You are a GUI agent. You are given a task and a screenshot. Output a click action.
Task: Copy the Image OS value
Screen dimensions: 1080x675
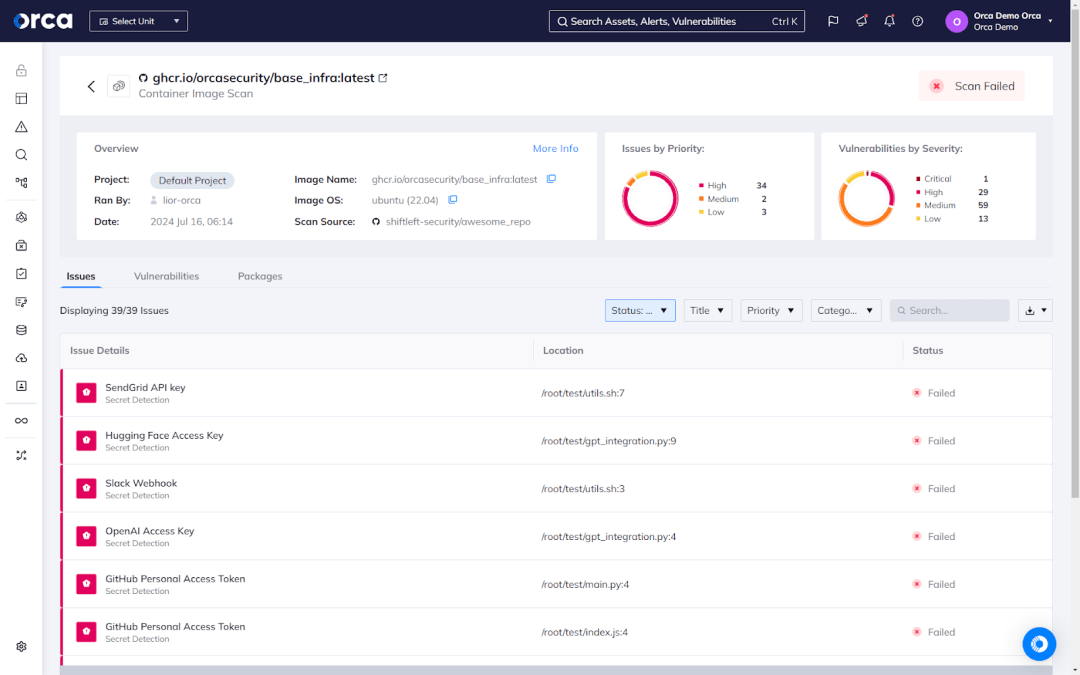pyautogui.click(x=453, y=200)
